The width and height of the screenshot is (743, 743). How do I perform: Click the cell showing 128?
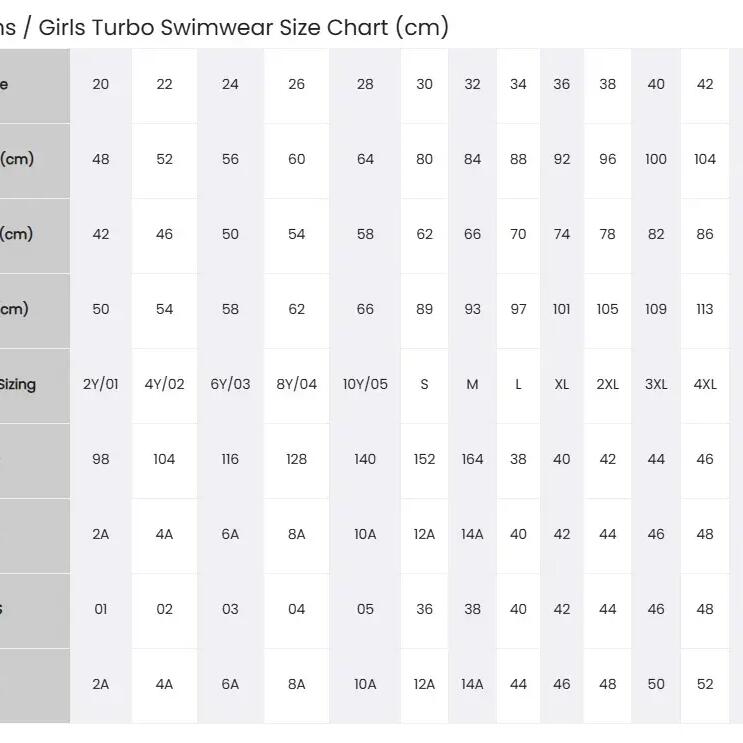pos(296,461)
